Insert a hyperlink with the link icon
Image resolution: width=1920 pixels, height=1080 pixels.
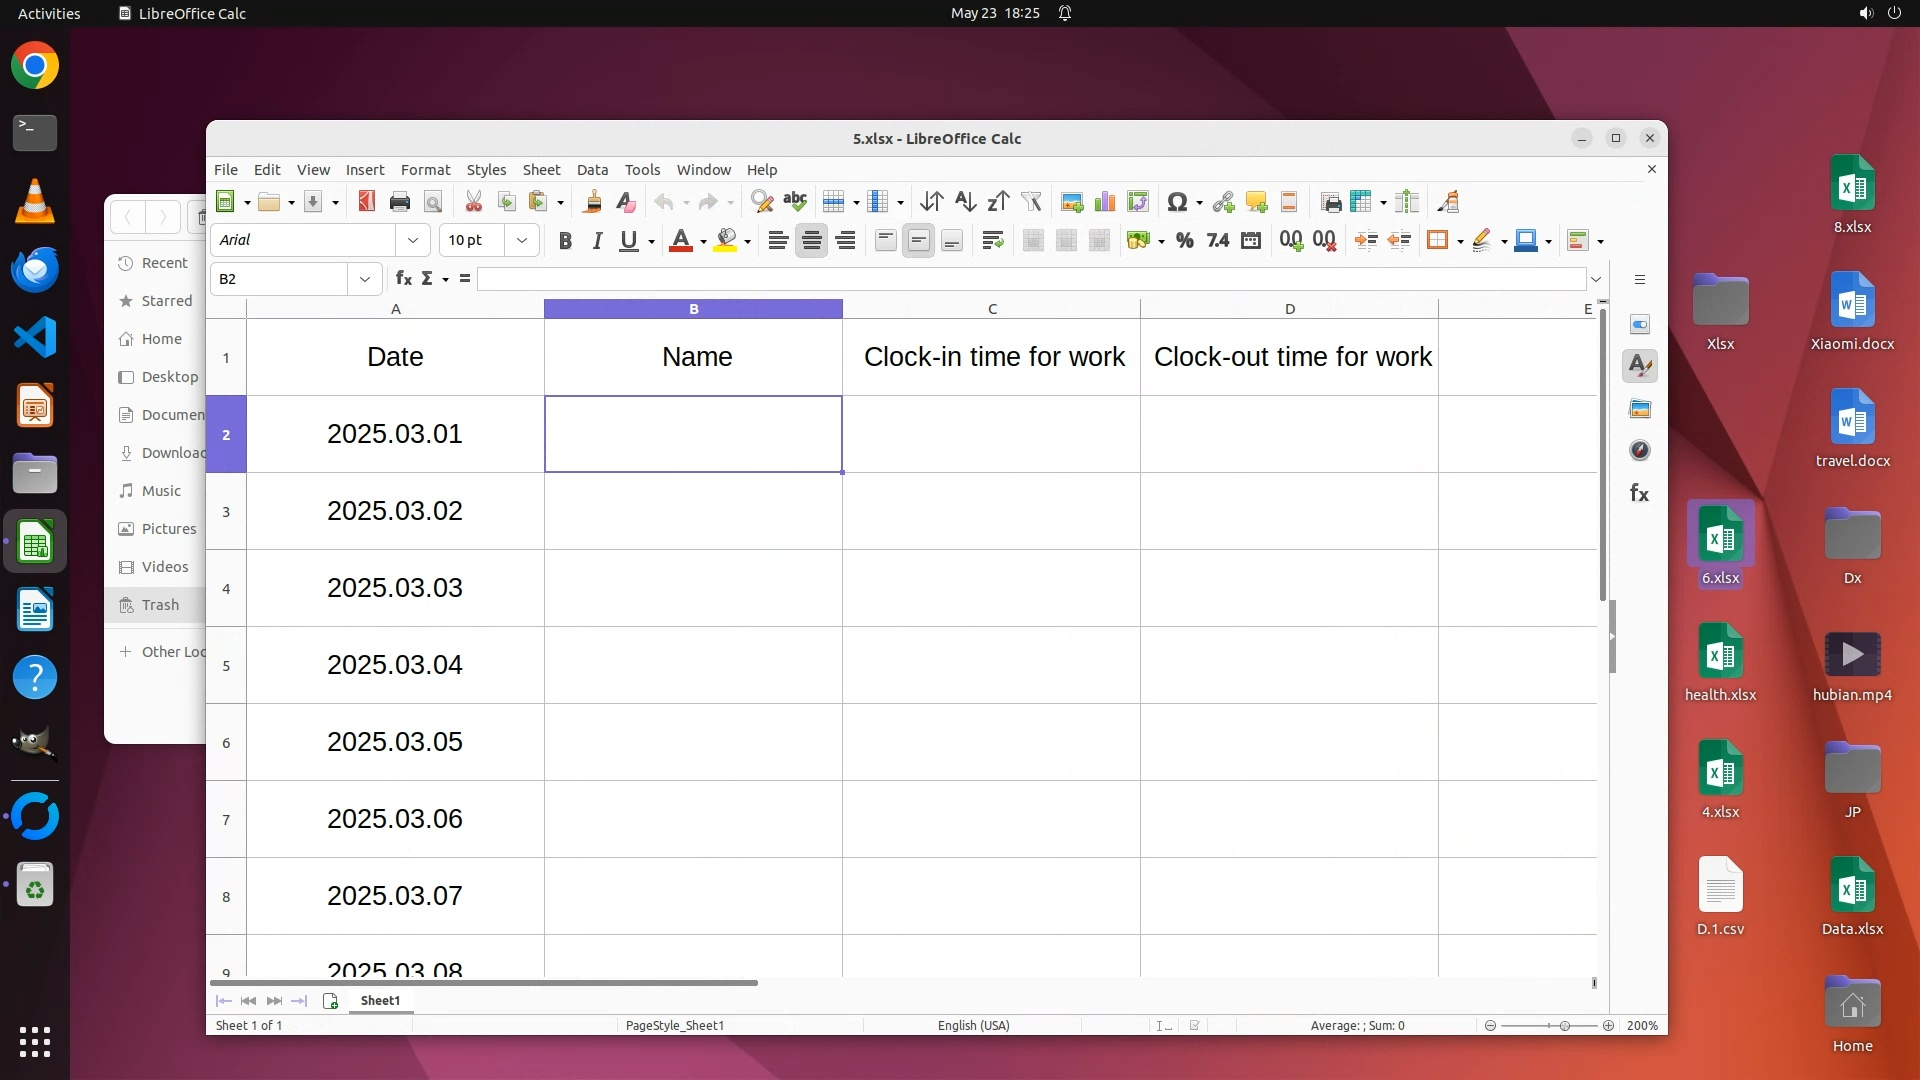(x=1223, y=202)
